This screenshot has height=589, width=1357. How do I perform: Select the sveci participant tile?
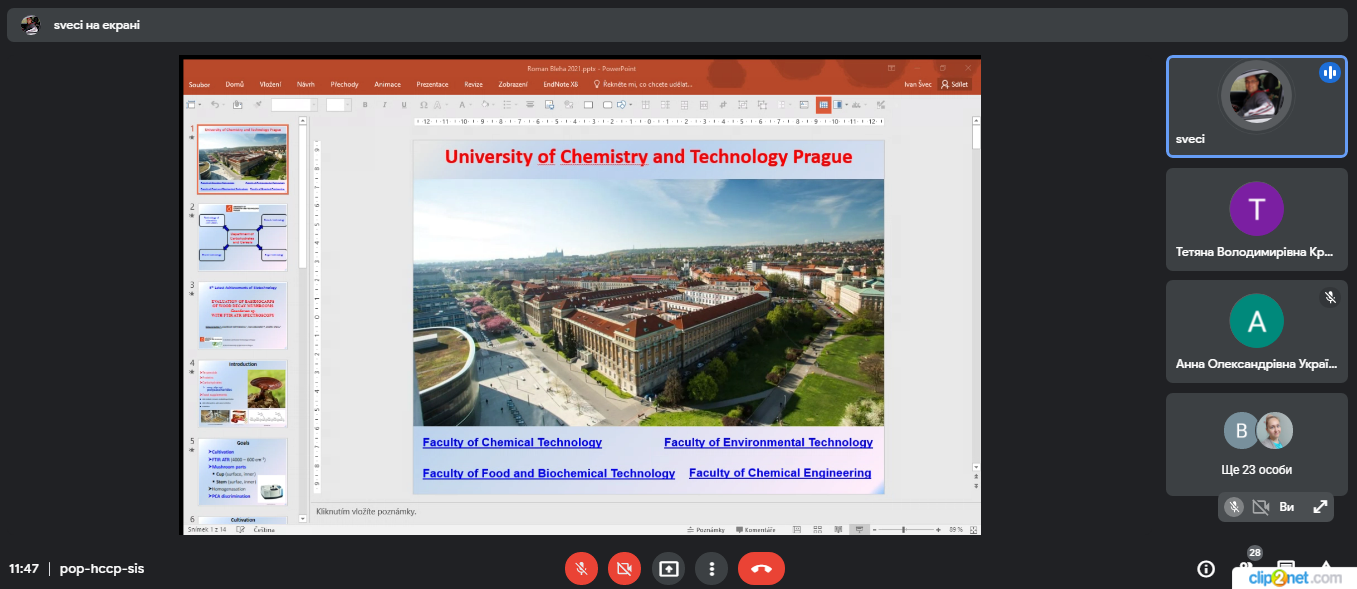coord(1257,106)
